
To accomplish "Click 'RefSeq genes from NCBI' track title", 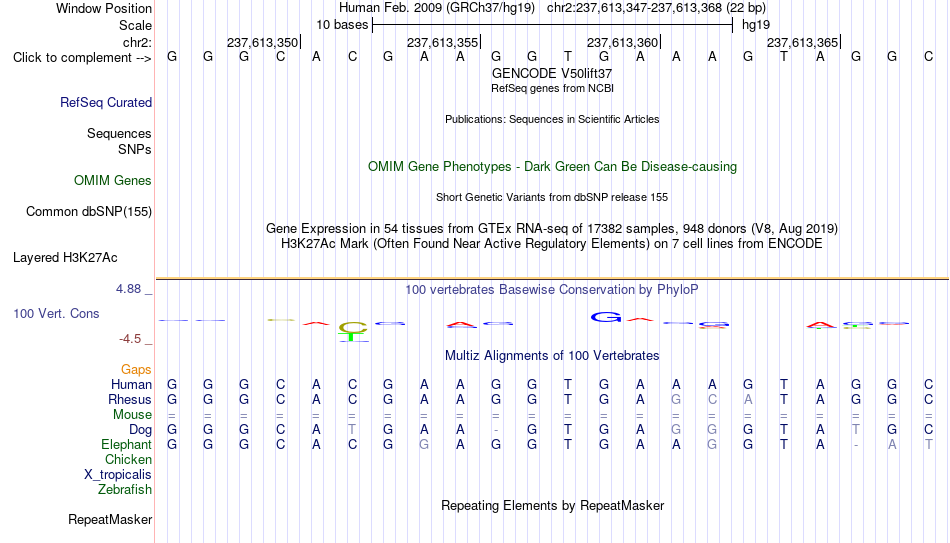I will point(552,88).
